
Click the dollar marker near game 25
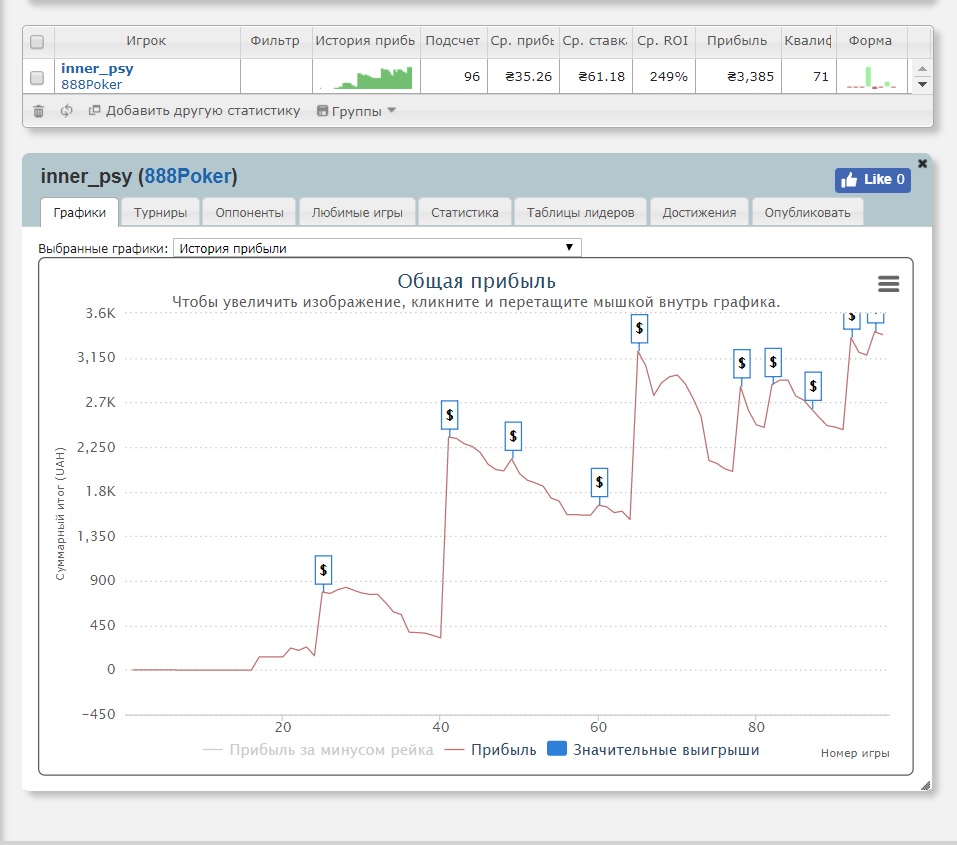[x=323, y=570]
